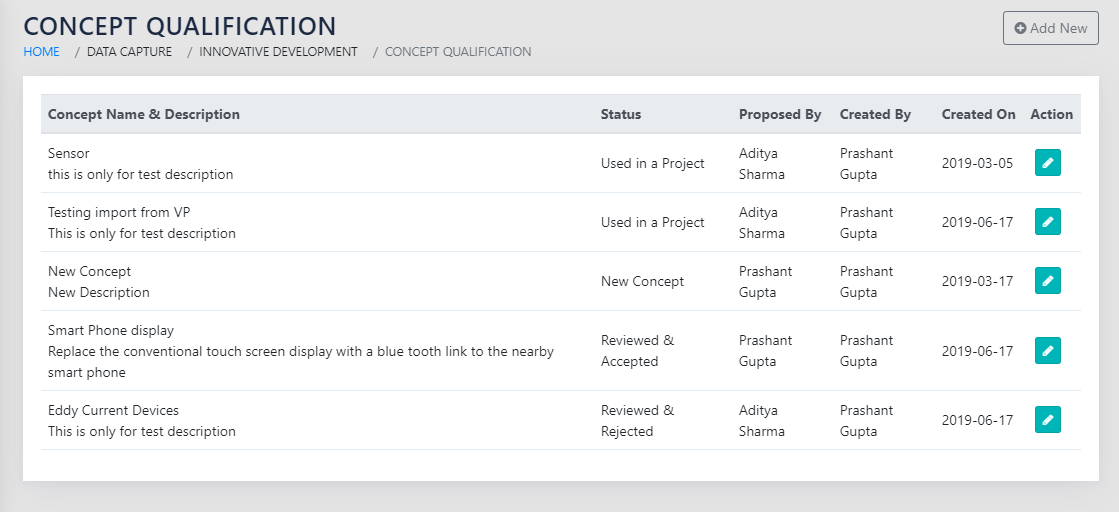Viewport: 1119px width, 512px height.
Task: Click the Created On column header
Action: click(978, 114)
